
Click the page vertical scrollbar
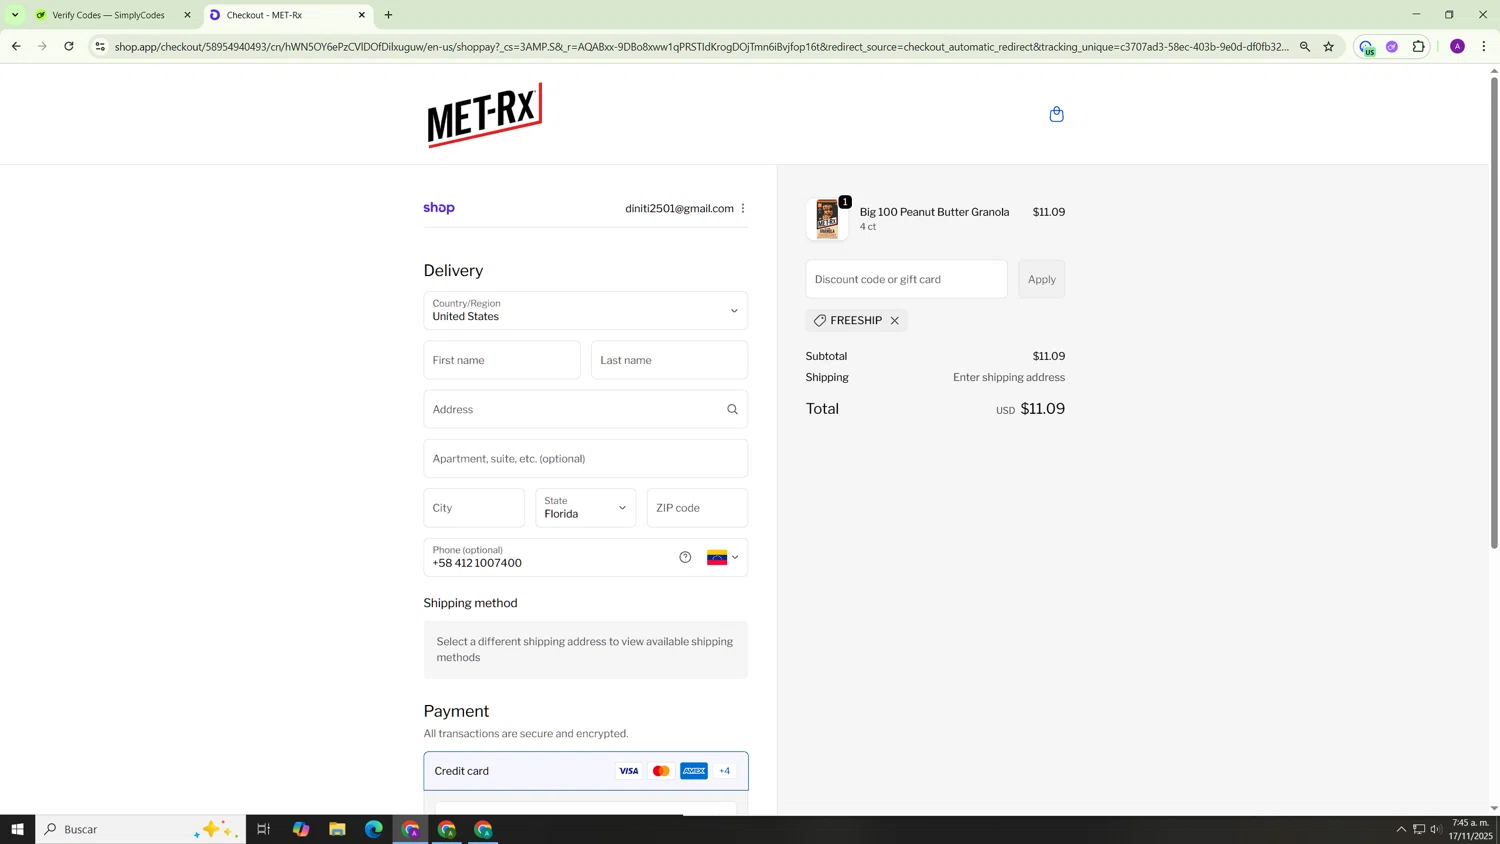pyautogui.click(x=1494, y=313)
